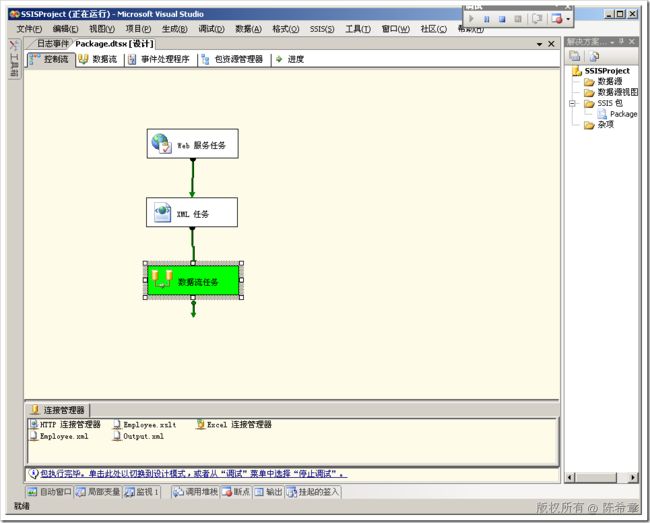Switch to the 包资源管理器 designer tab
The height and width of the screenshot is (523, 650).
(x=233, y=59)
